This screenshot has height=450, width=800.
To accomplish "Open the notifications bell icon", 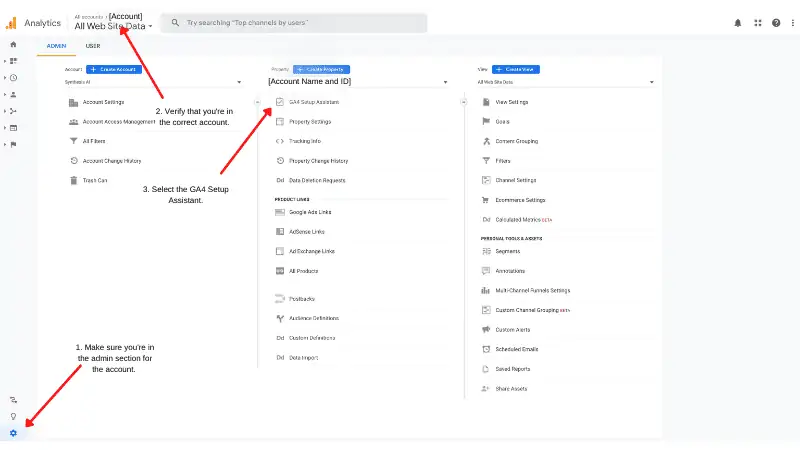I will [738, 23].
